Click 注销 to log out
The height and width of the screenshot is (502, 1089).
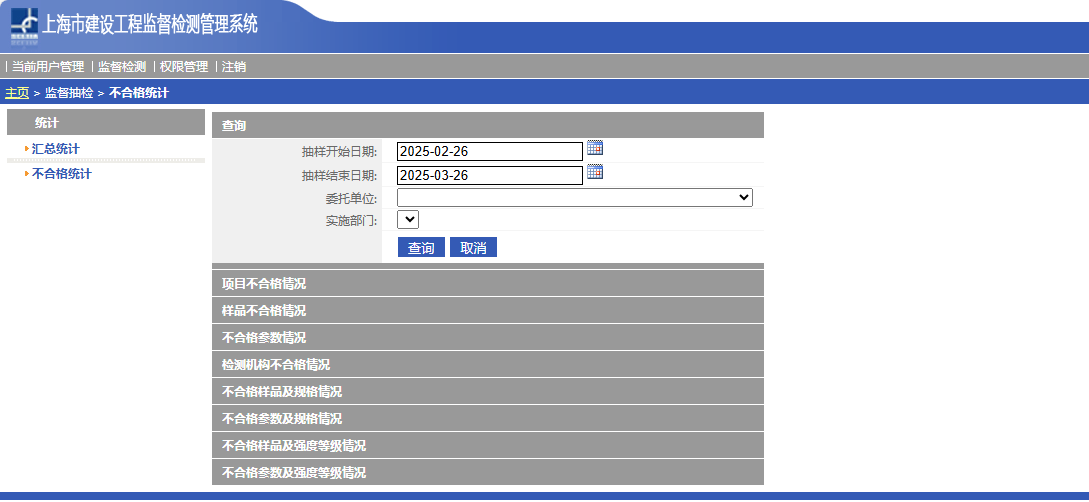tap(234, 67)
